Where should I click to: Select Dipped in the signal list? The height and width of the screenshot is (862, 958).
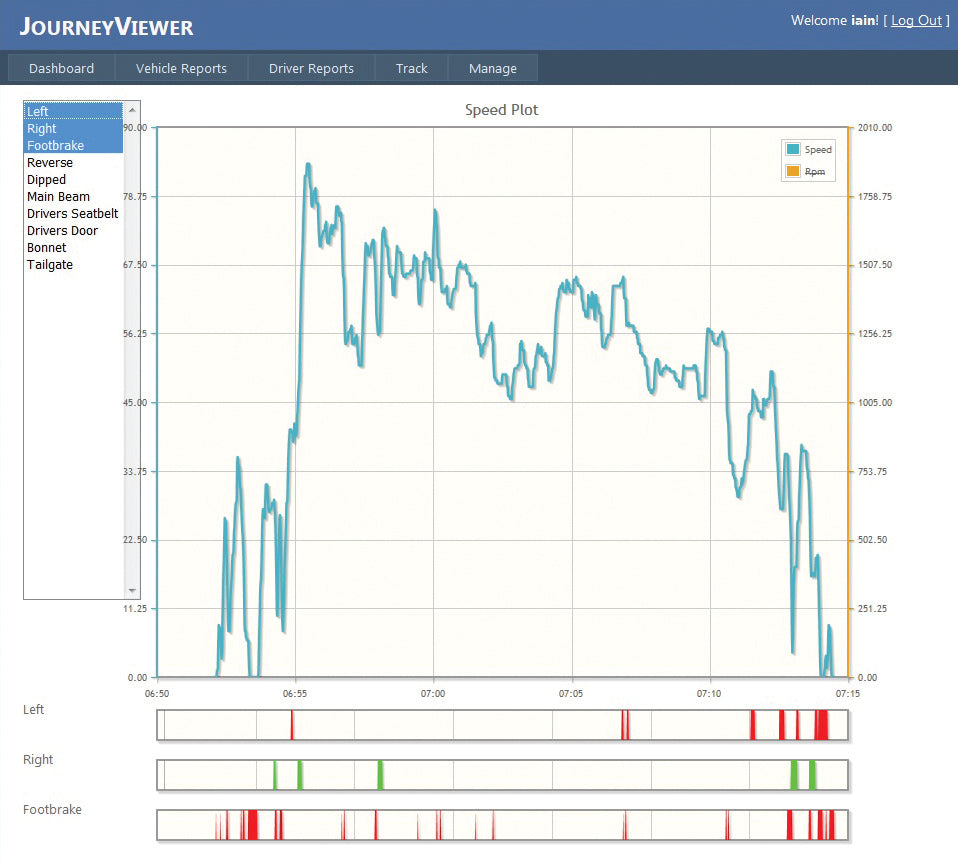tap(47, 179)
